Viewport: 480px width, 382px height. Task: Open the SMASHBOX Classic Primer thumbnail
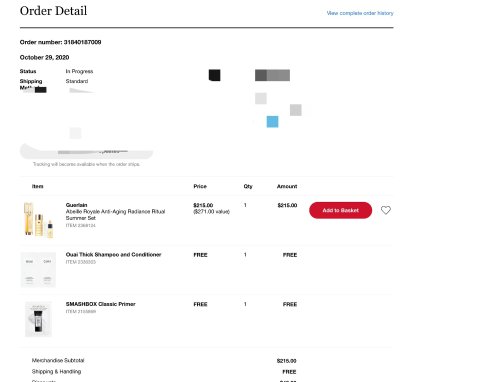click(38, 319)
